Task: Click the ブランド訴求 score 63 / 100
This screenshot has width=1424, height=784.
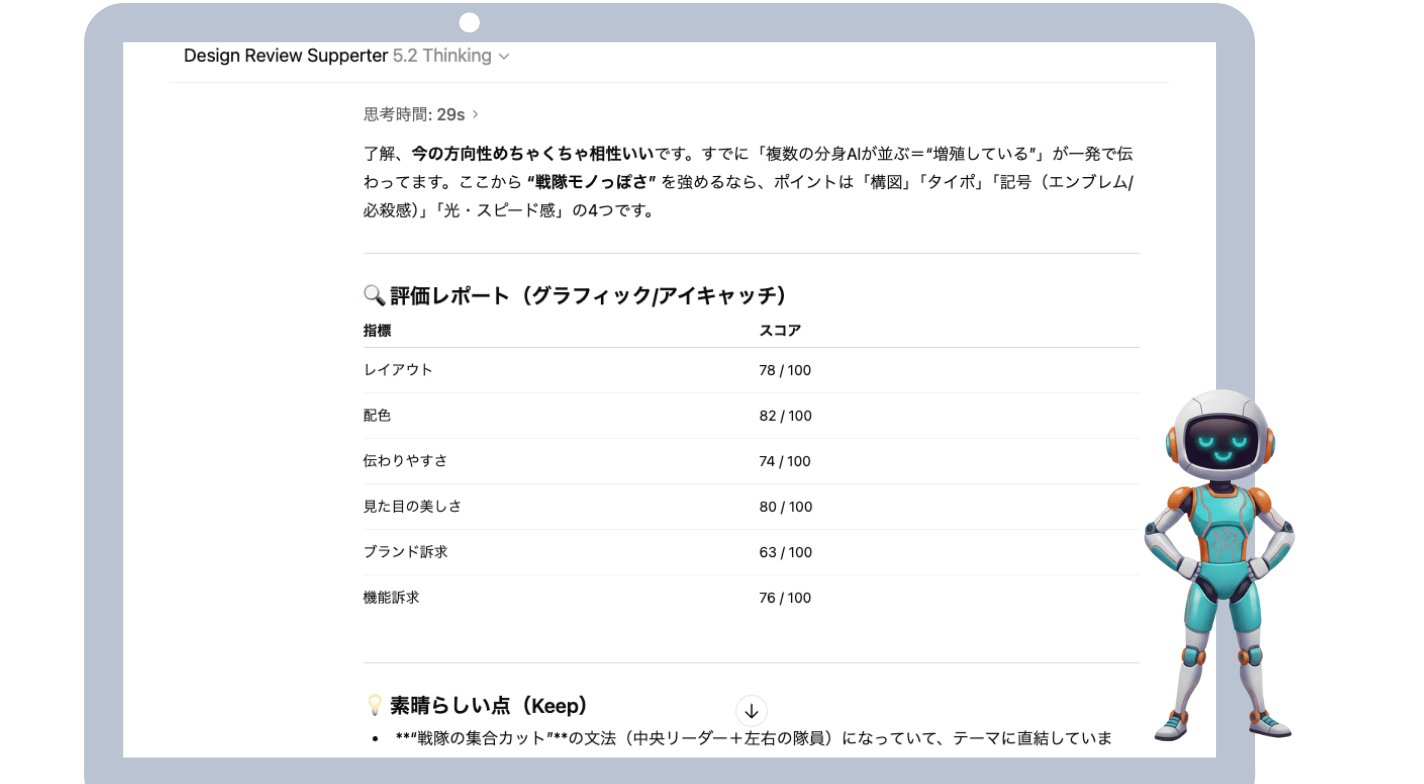Action: coord(785,552)
